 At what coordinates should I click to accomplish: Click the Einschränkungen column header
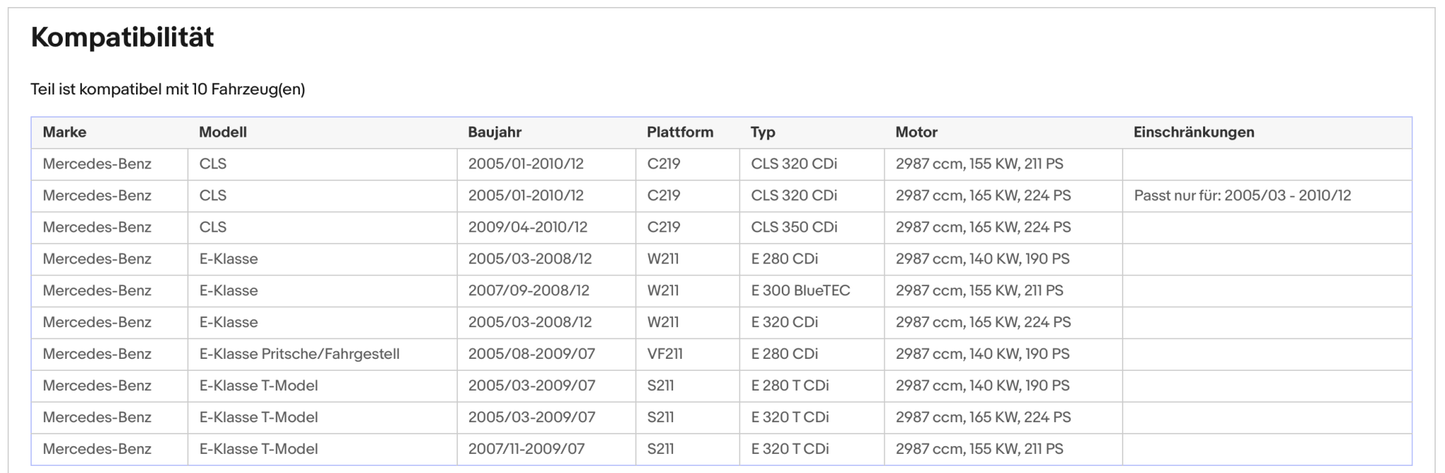[x=1193, y=132]
